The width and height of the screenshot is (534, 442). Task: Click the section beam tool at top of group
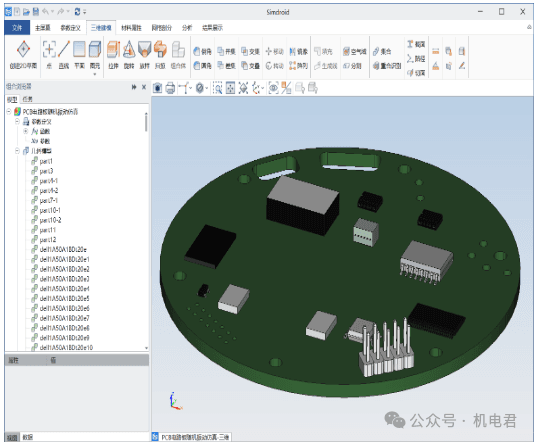pyautogui.click(x=416, y=44)
